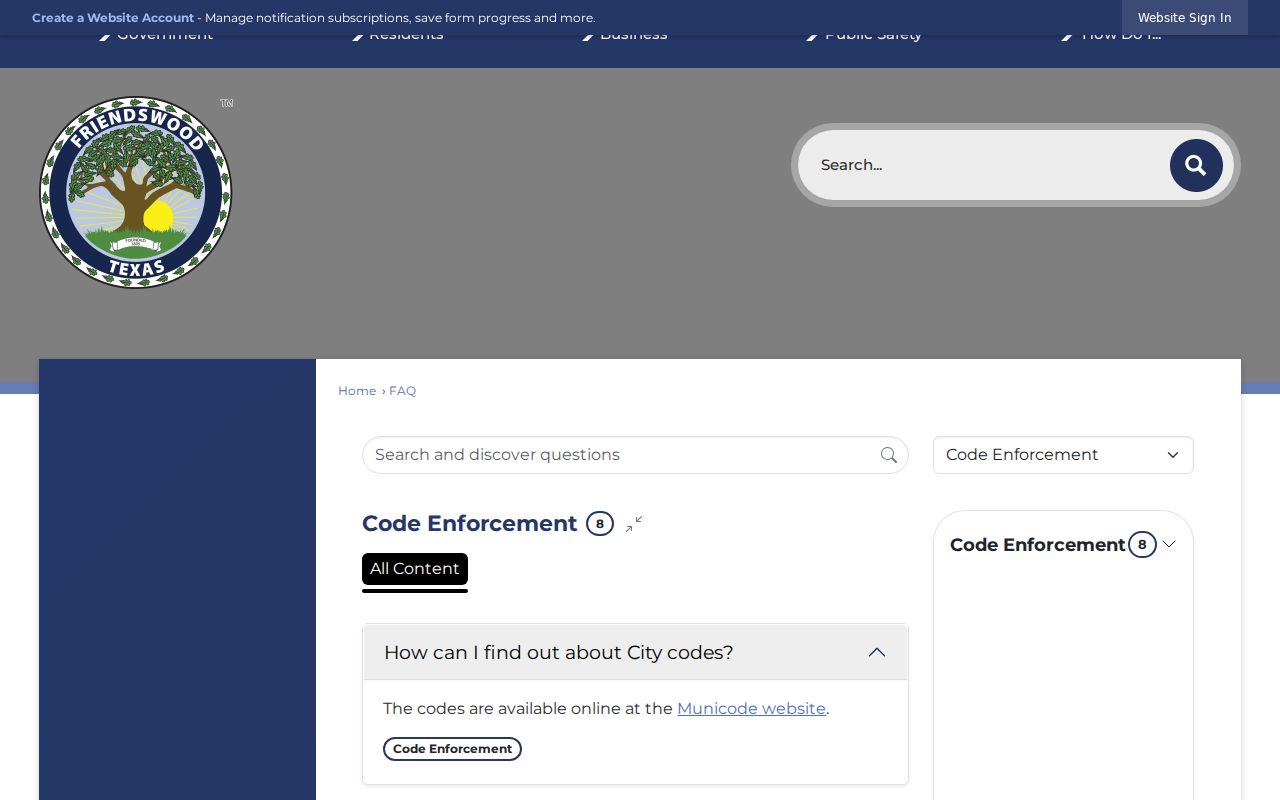Select the All Content tab
The image size is (1280, 800).
415,569
